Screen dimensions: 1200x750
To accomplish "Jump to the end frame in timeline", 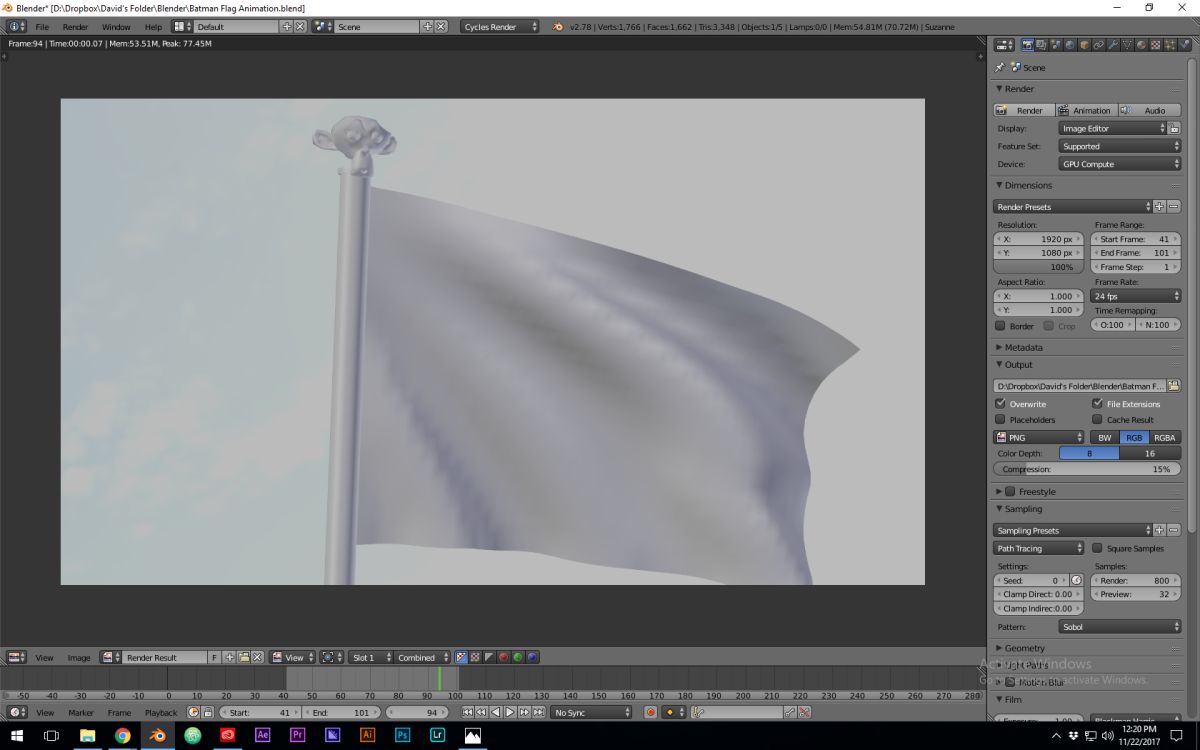I will 538,712.
